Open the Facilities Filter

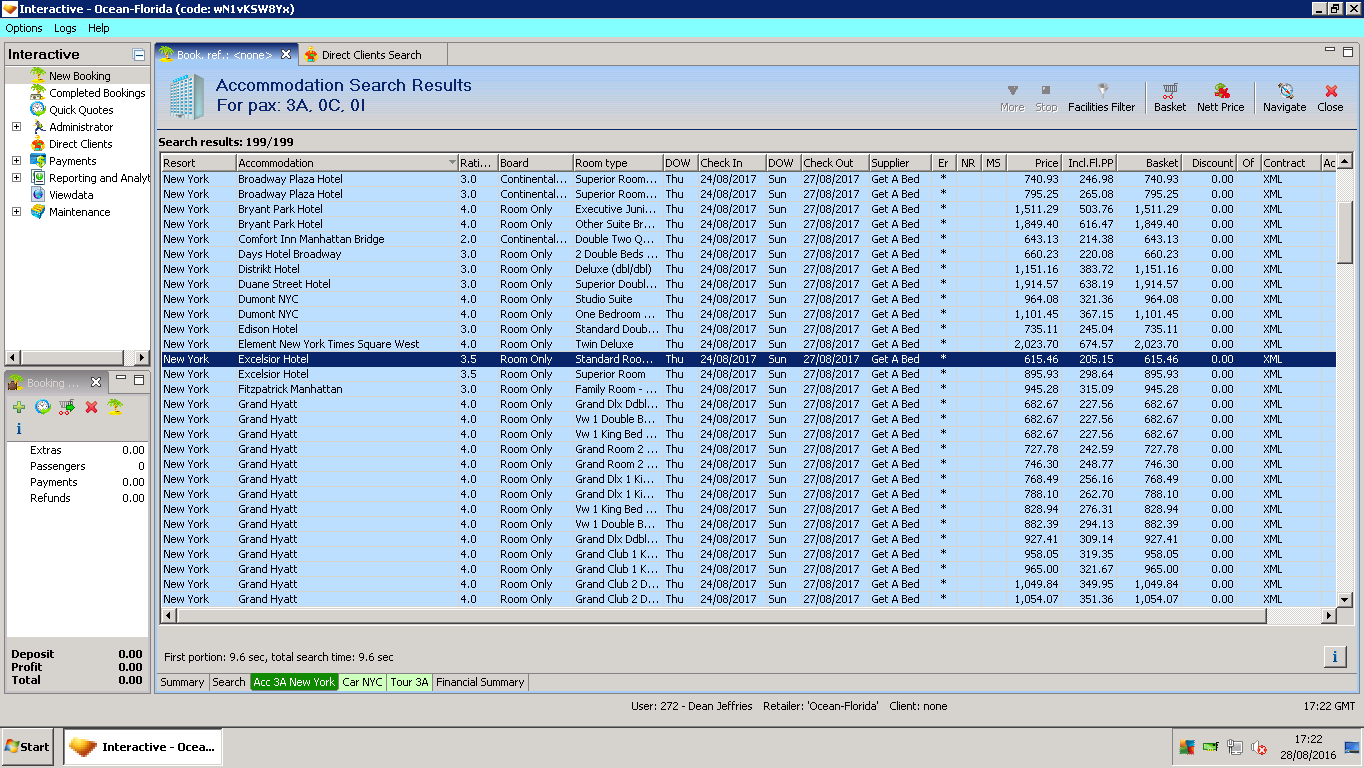1101,97
